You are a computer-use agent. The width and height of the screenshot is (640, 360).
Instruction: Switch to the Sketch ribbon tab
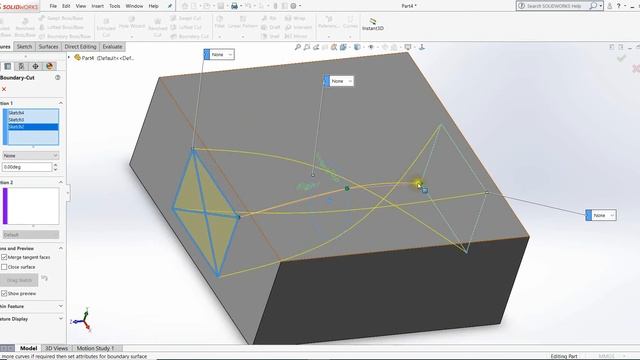click(24, 47)
